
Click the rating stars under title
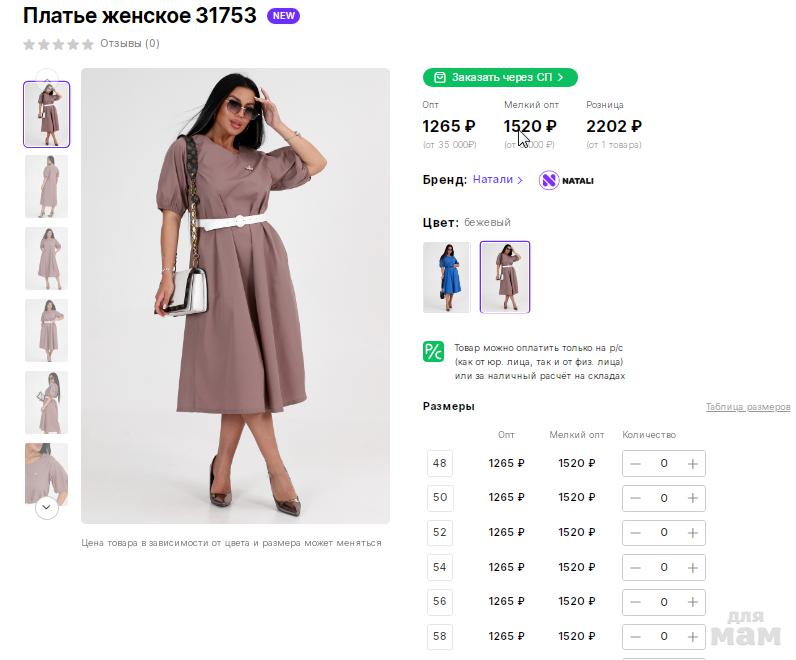[58, 44]
